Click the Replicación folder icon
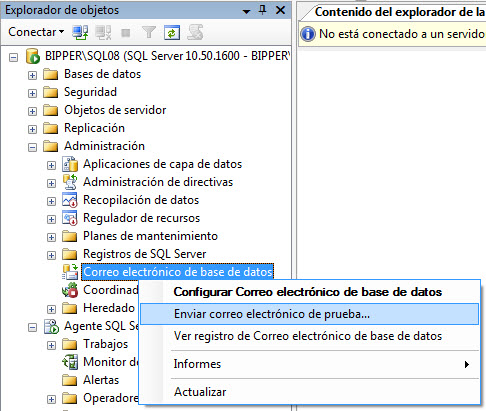 coord(51,128)
